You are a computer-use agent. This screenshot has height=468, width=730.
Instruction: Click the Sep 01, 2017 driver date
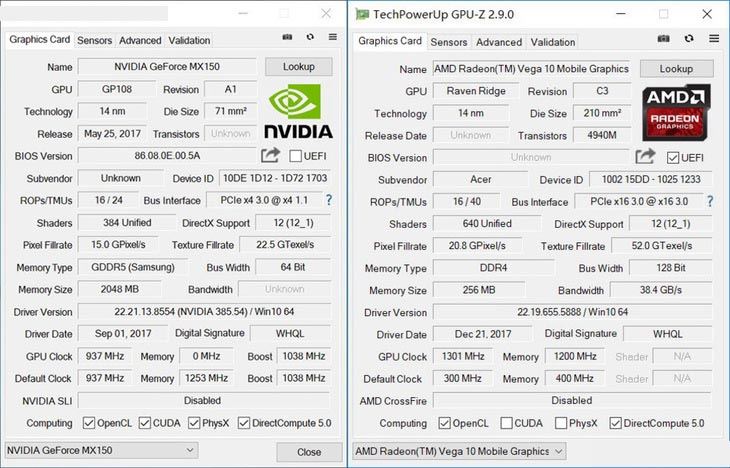[123, 333]
